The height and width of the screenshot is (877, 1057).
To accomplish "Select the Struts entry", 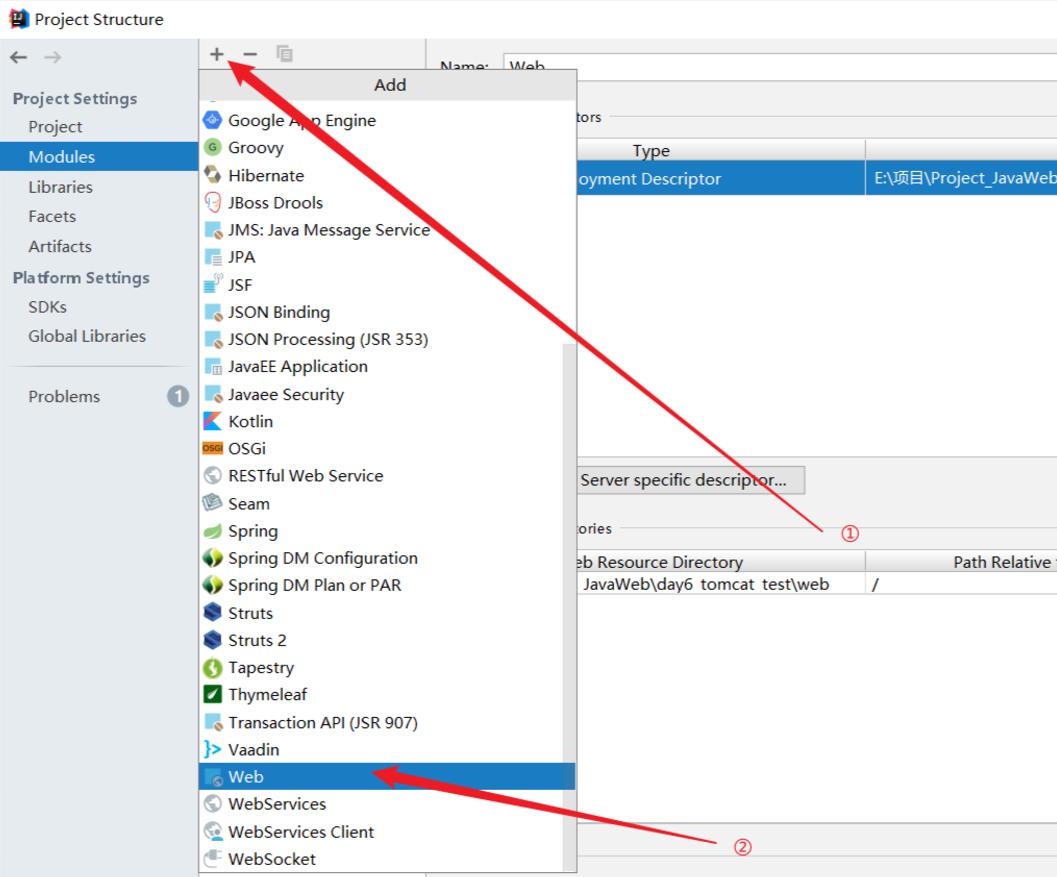I will [x=381, y=613].
